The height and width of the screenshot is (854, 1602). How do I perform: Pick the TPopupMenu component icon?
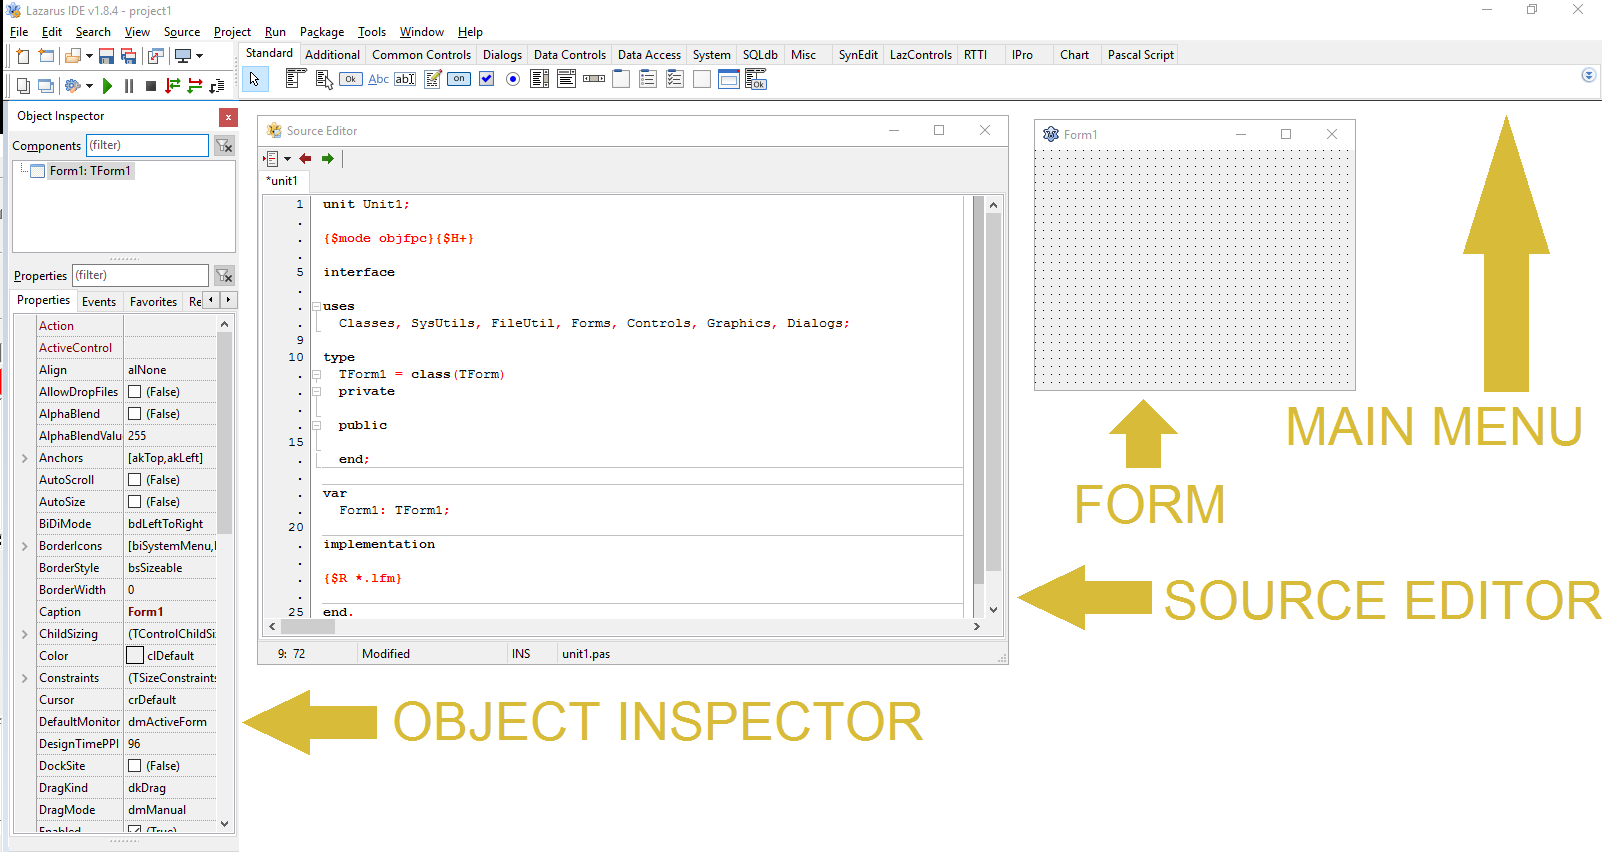pyautogui.click(x=324, y=79)
